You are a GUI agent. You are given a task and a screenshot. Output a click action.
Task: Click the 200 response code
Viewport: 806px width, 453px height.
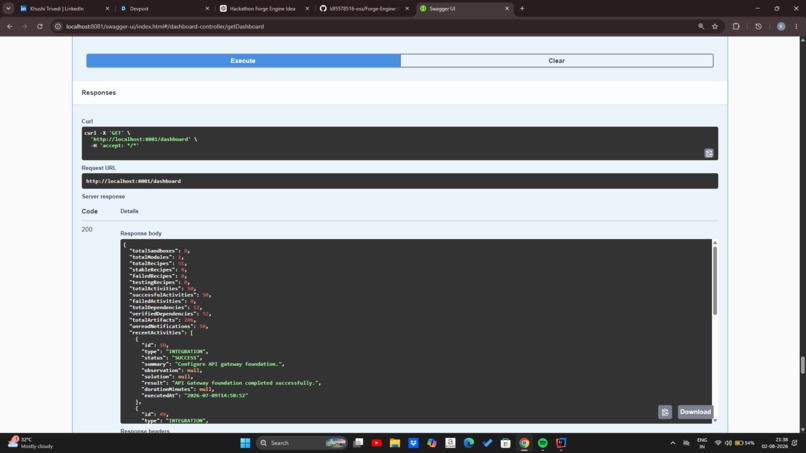(87, 229)
